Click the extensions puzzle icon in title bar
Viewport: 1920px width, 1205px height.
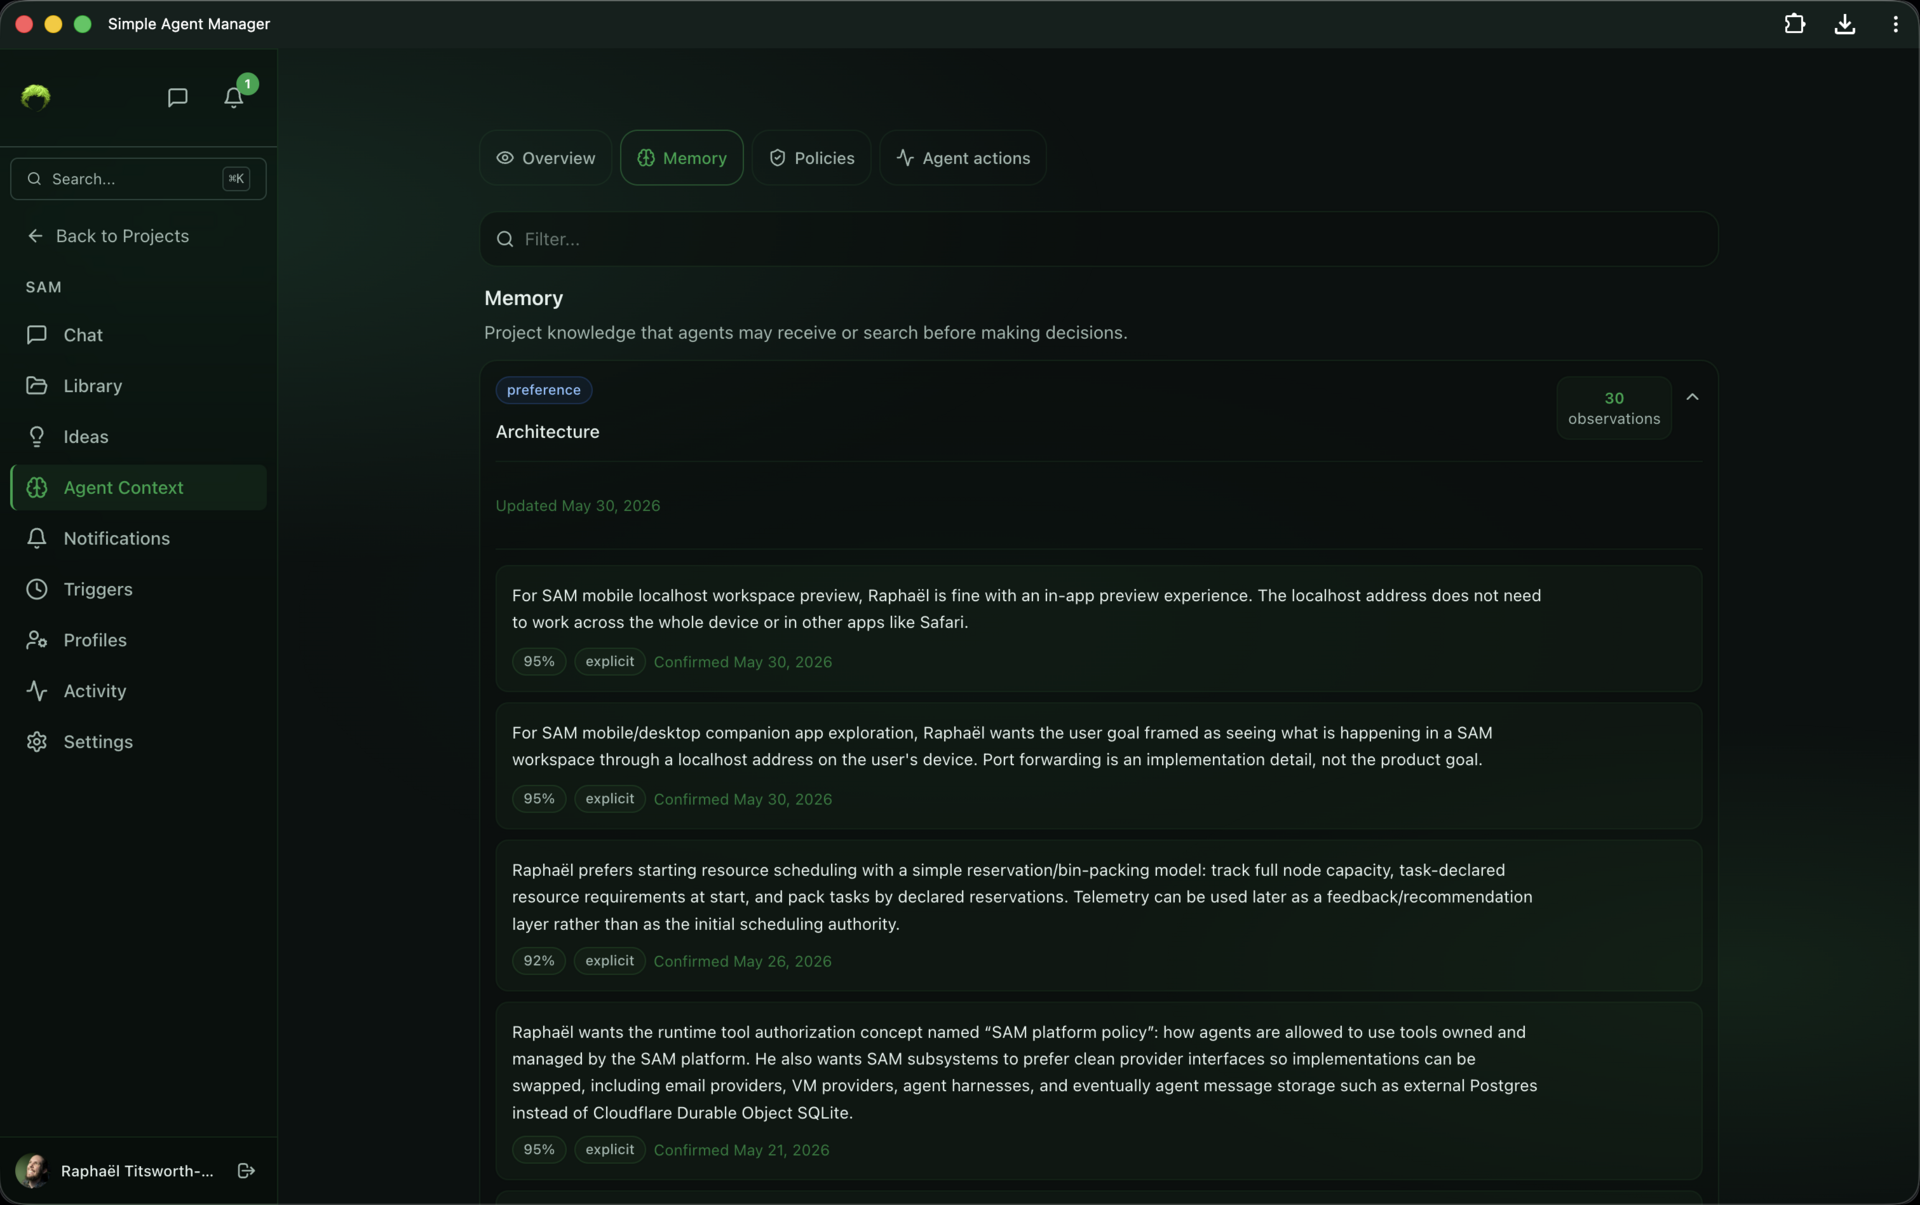[1795, 24]
